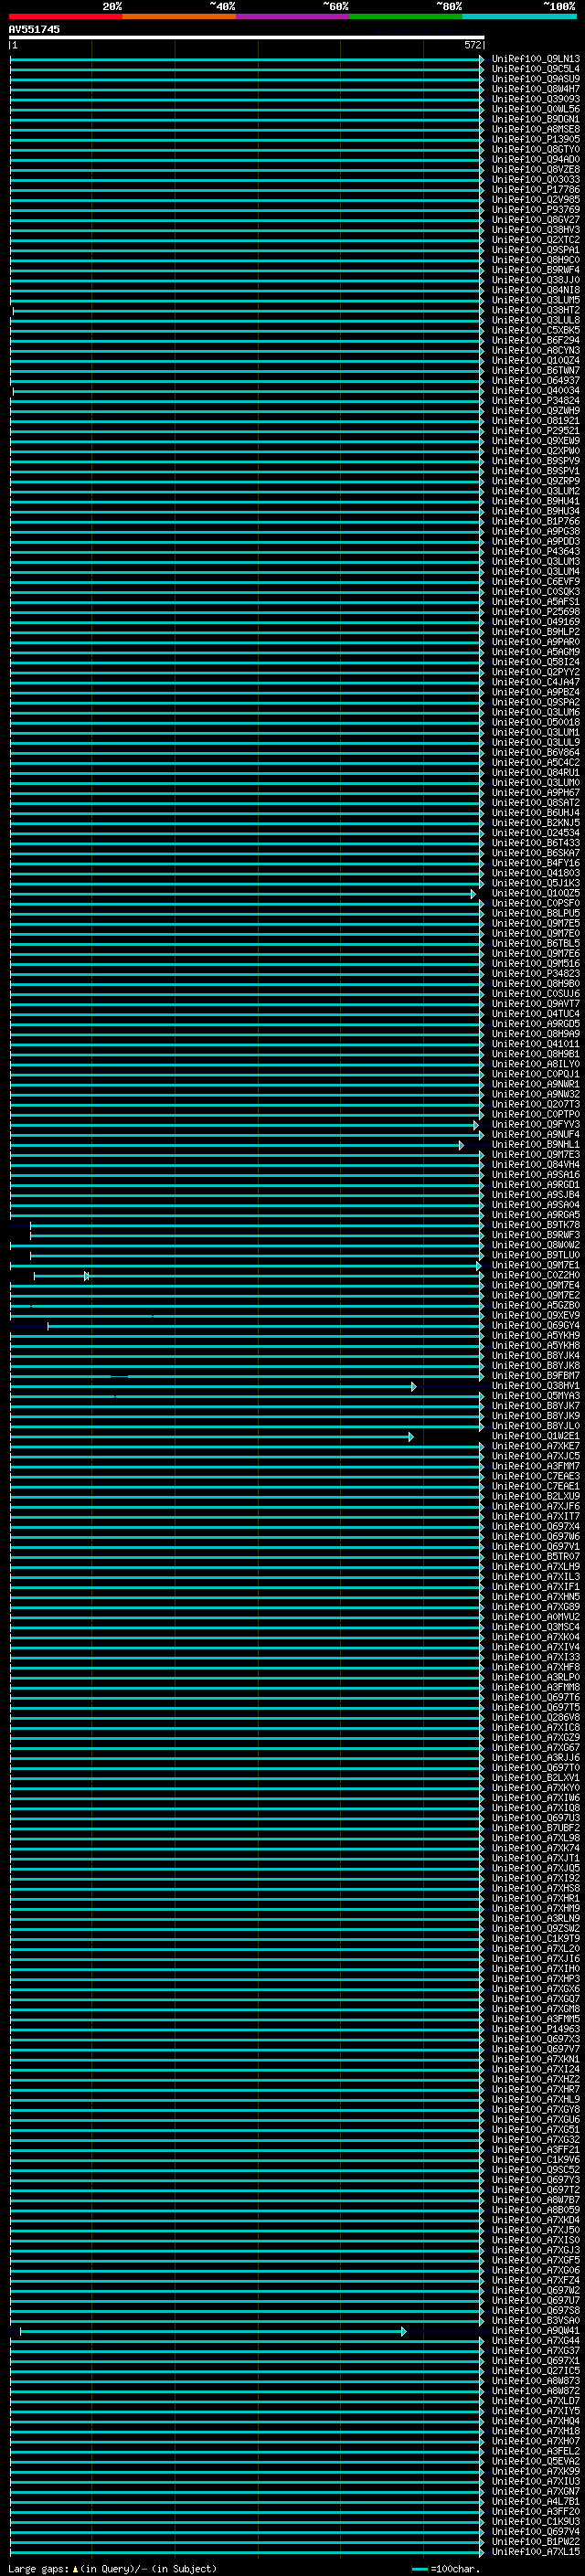
Task: Click the red 20% legend bar segment
Action: 66,16
